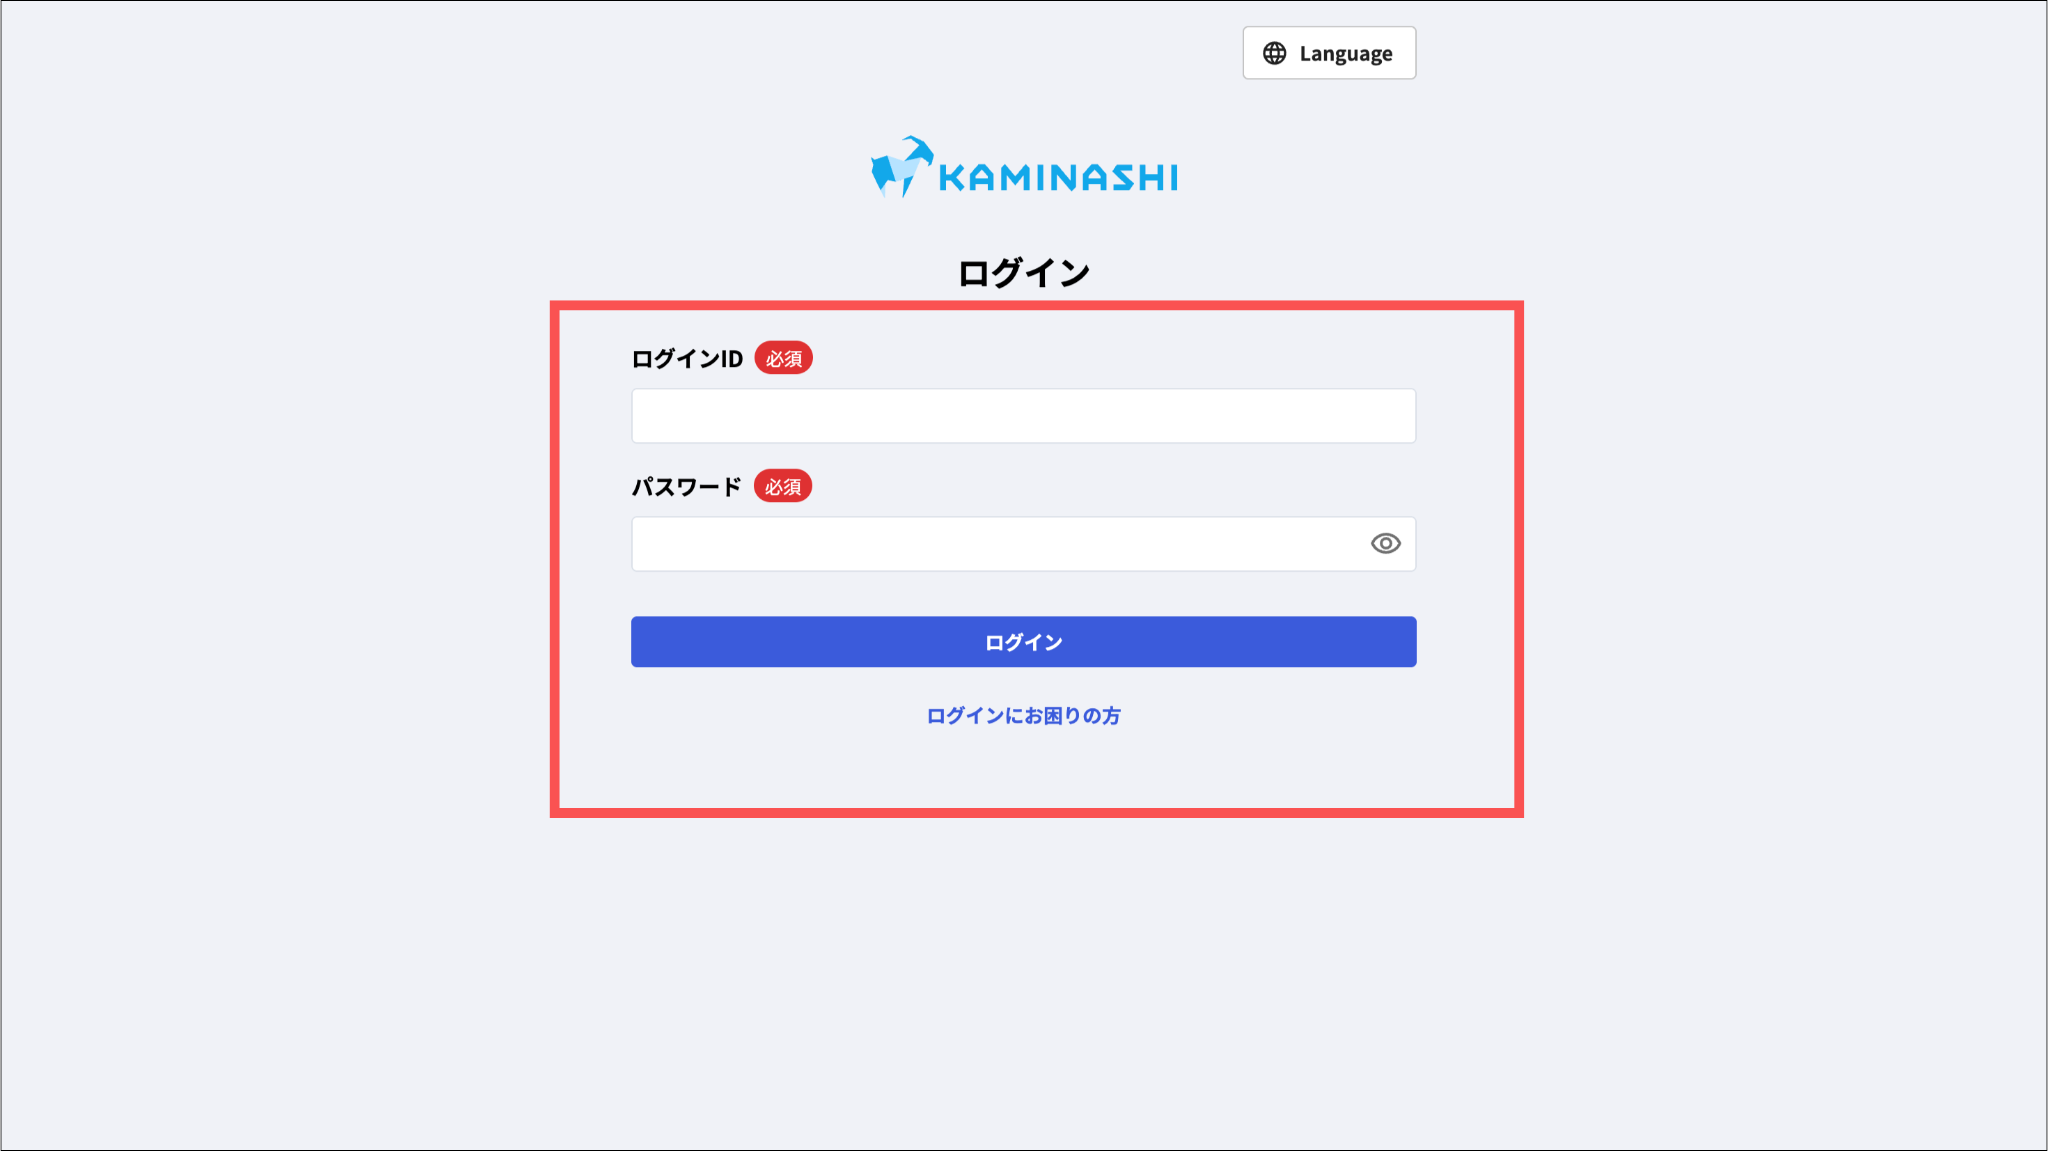This screenshot has width=2048, height=1151.
Task: Click the red 必須 badge beside パスワード
Action: click(782, 486)
